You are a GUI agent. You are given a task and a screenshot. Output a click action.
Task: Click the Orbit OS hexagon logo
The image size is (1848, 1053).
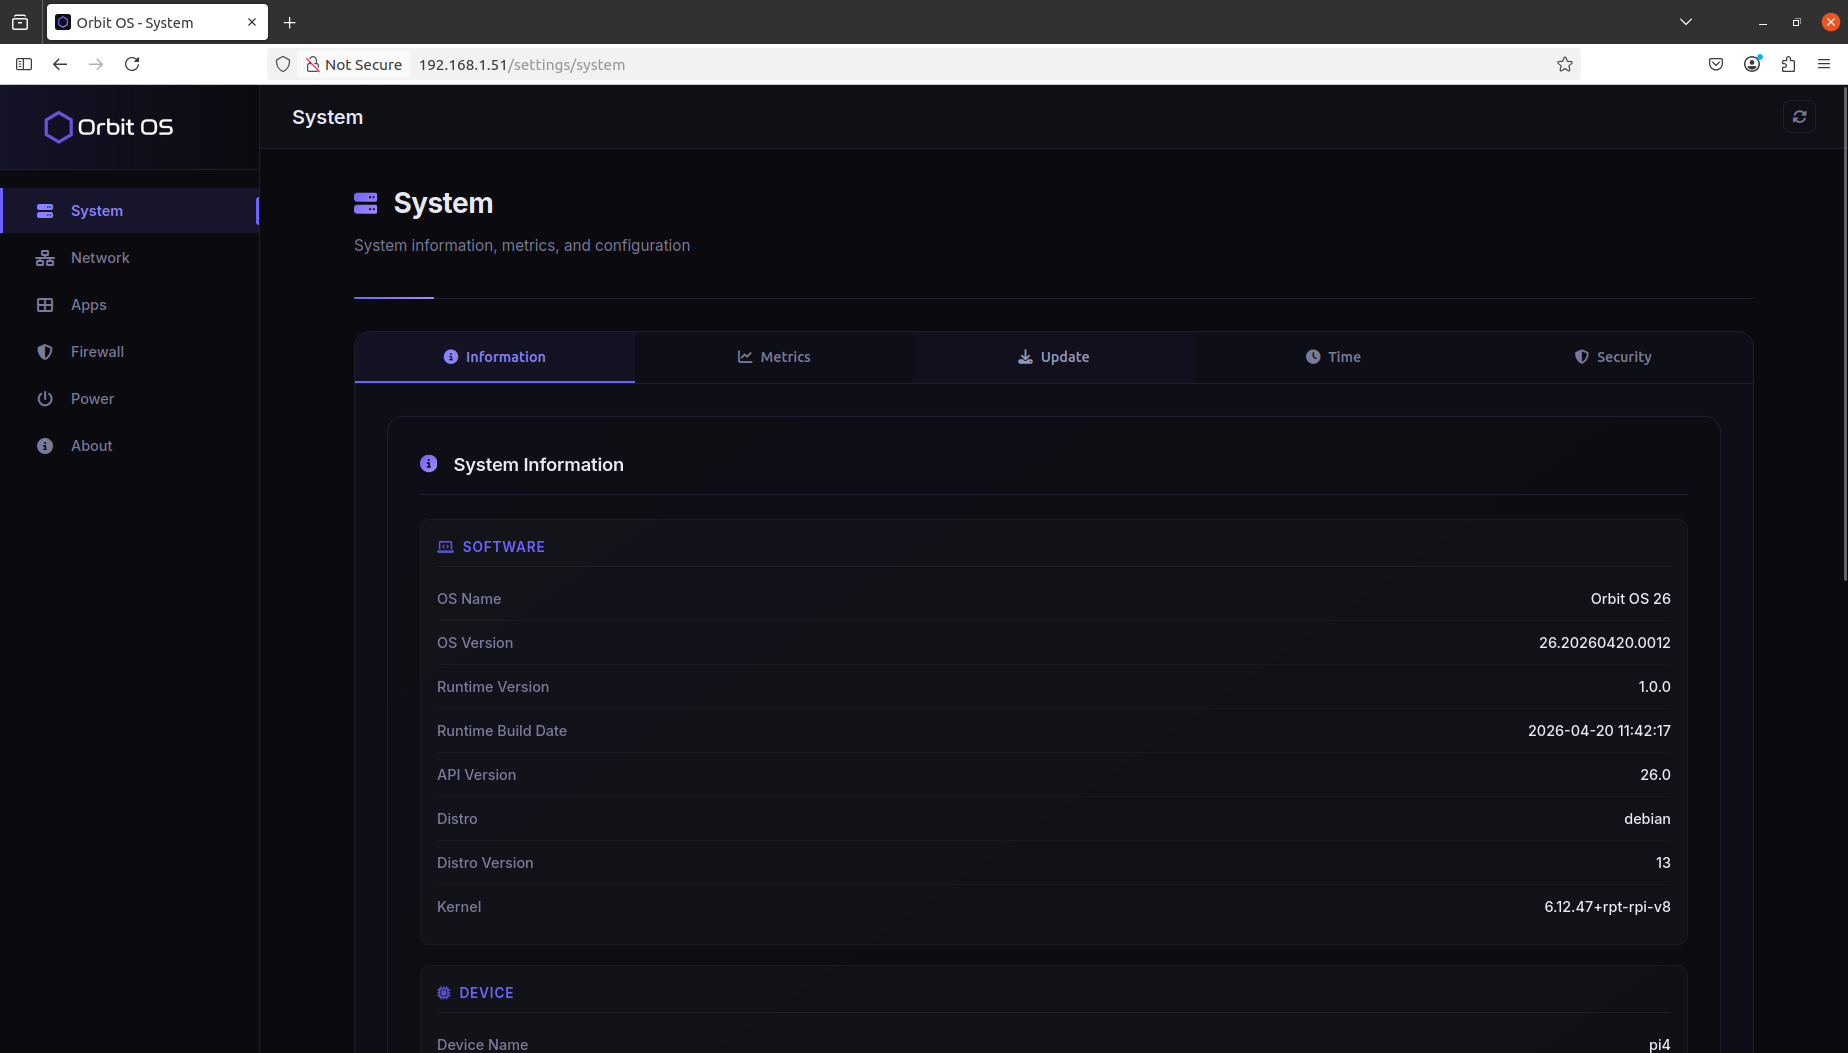[58, 126]
